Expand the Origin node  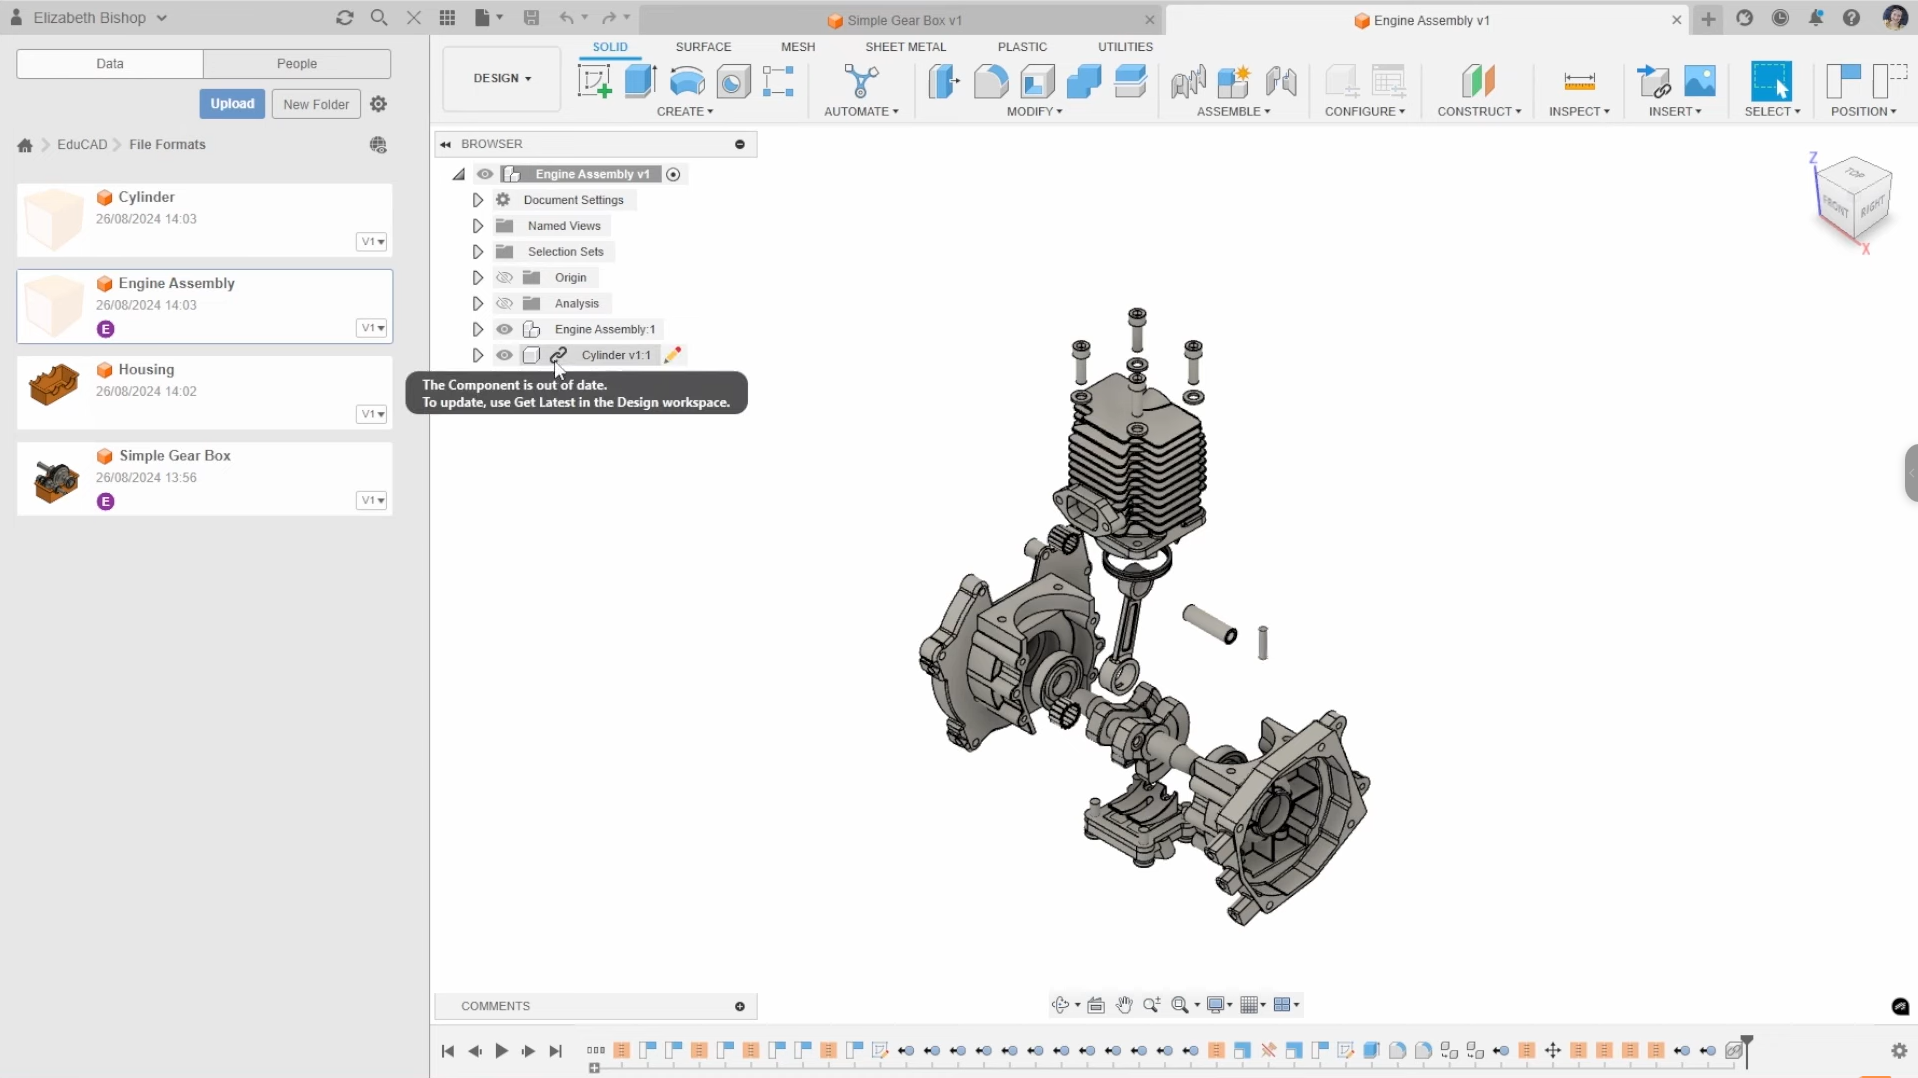point(478,278)
